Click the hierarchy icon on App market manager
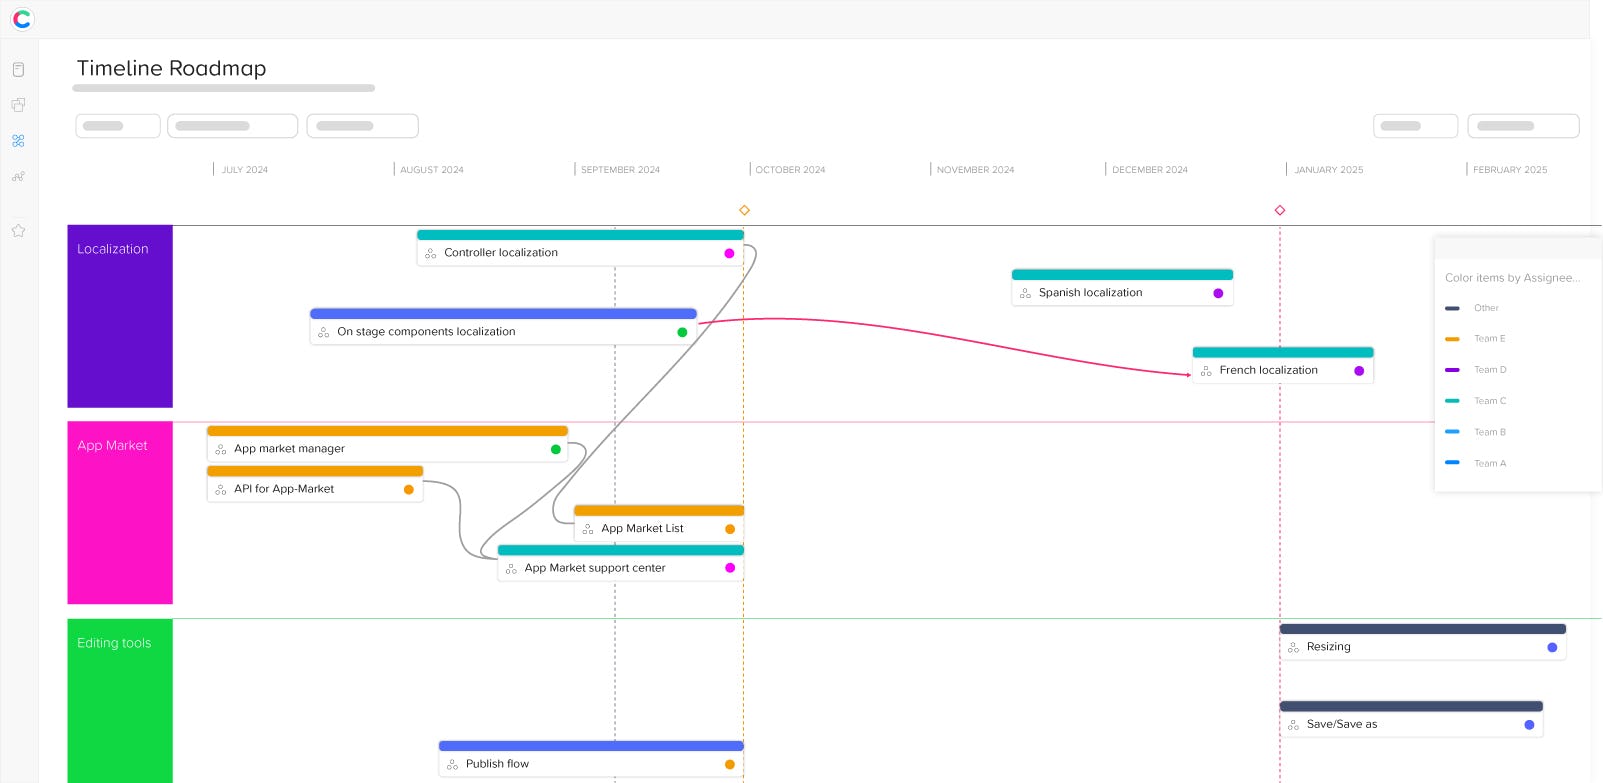 click(x=221, y=450)
